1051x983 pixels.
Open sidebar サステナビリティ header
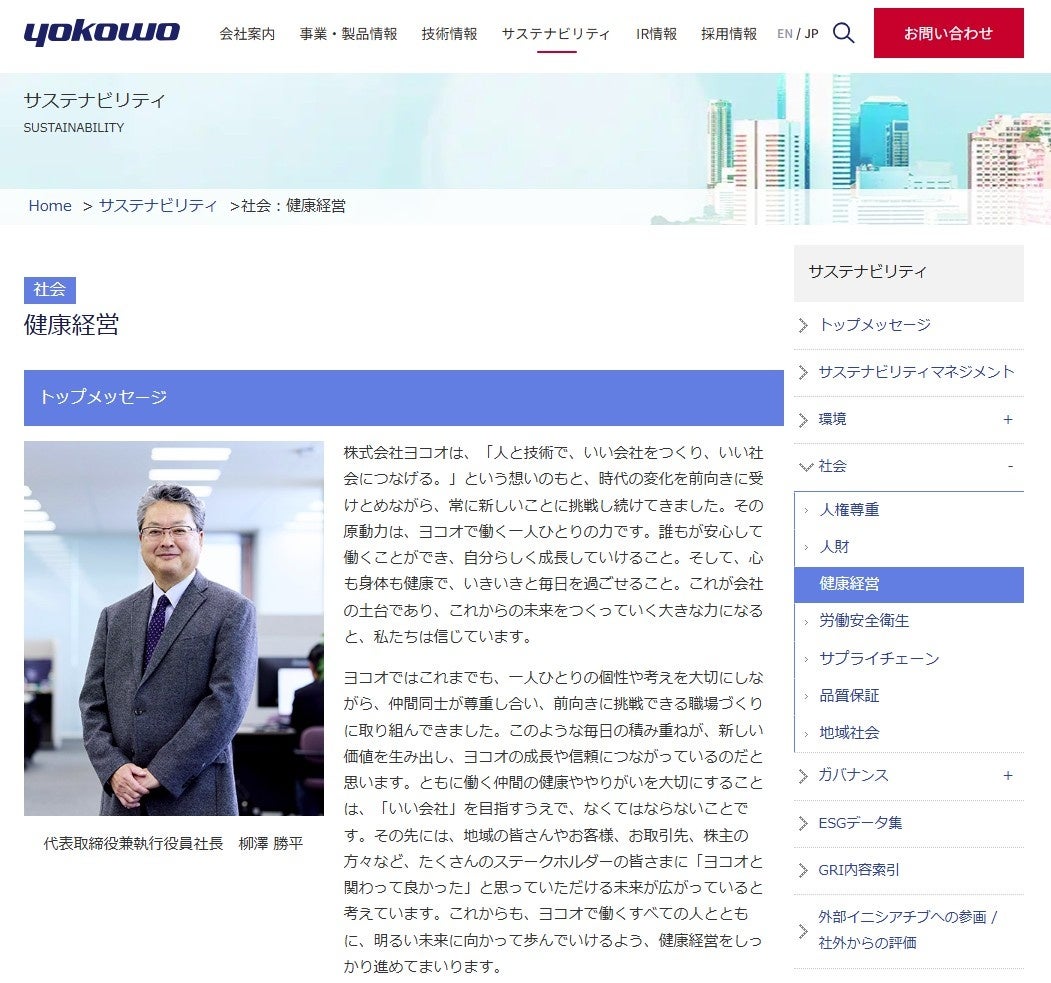[908, 272]
